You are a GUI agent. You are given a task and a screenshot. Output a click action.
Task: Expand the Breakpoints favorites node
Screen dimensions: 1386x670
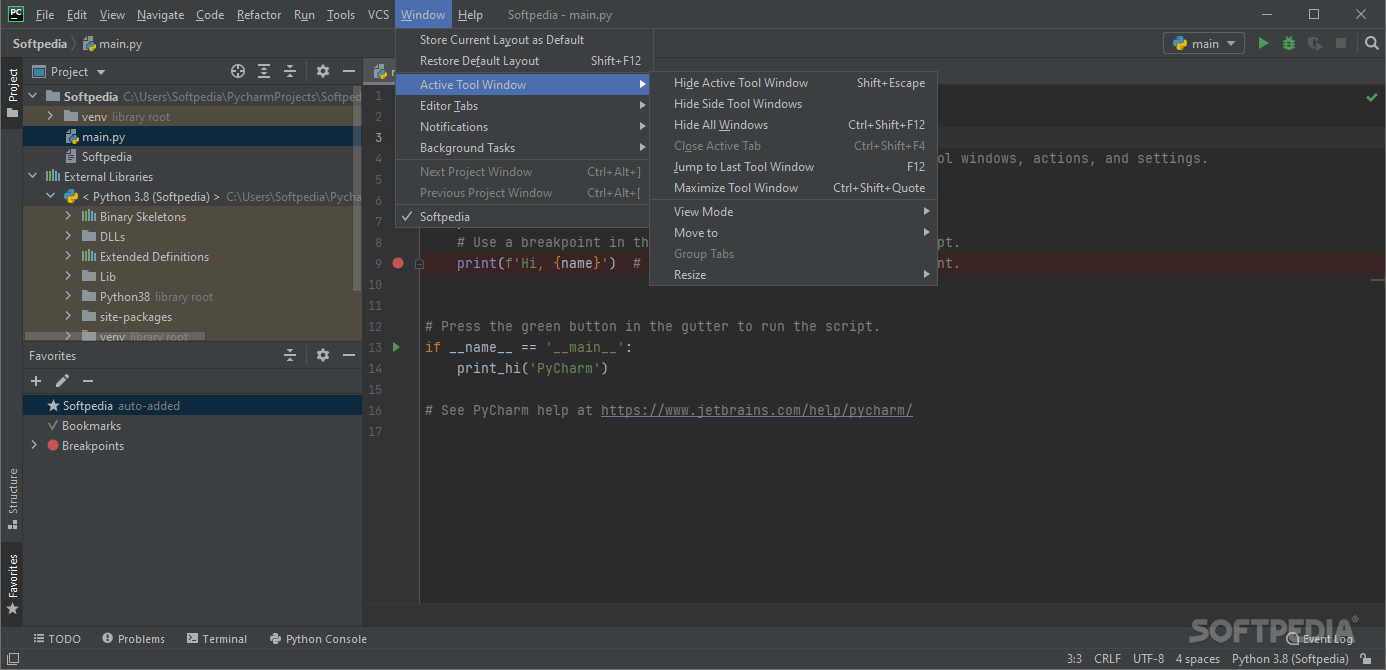click(x=34, y=445)
